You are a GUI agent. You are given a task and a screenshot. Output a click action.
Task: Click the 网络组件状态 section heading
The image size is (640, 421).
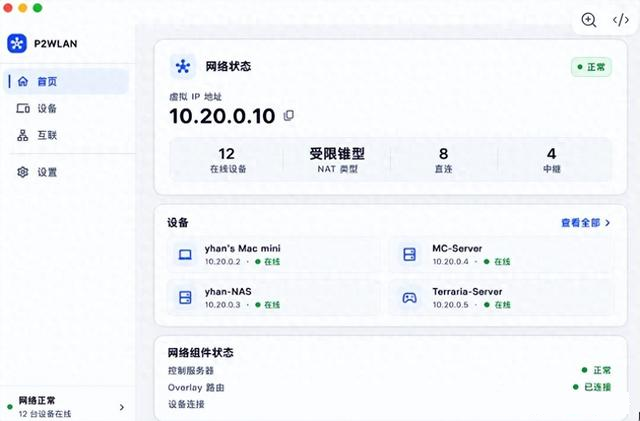pos(200,352)
